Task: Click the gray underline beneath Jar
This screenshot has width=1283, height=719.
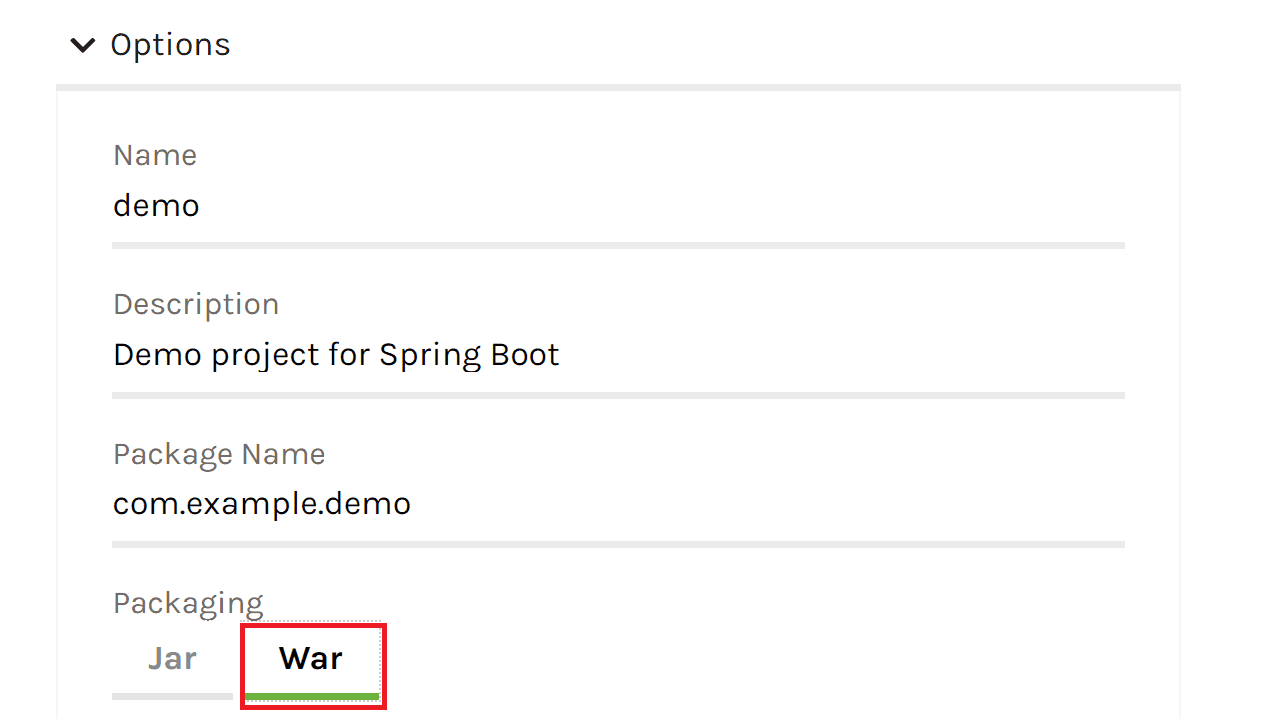Action: click(172, 695)
